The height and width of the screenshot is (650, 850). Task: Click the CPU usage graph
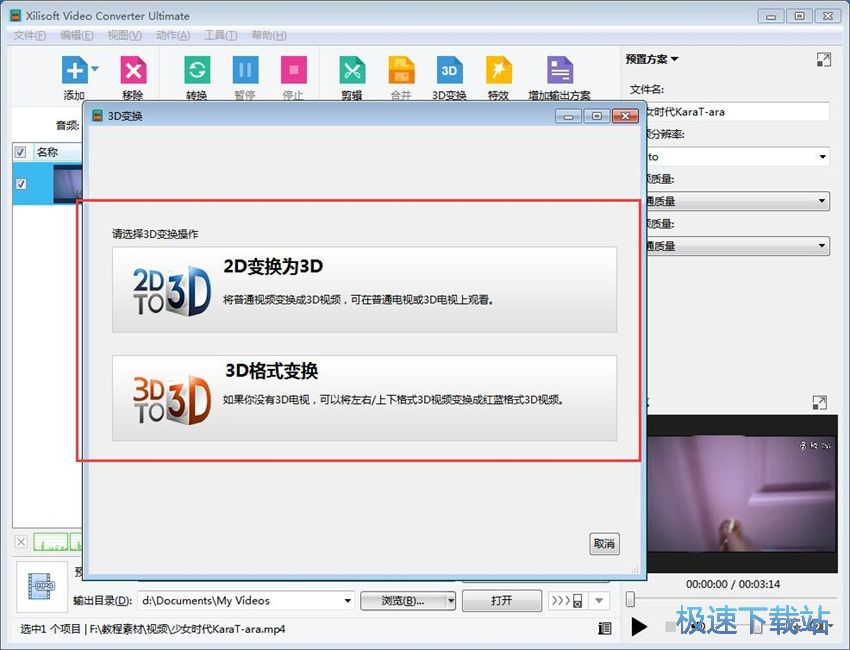tap(57, 542)
